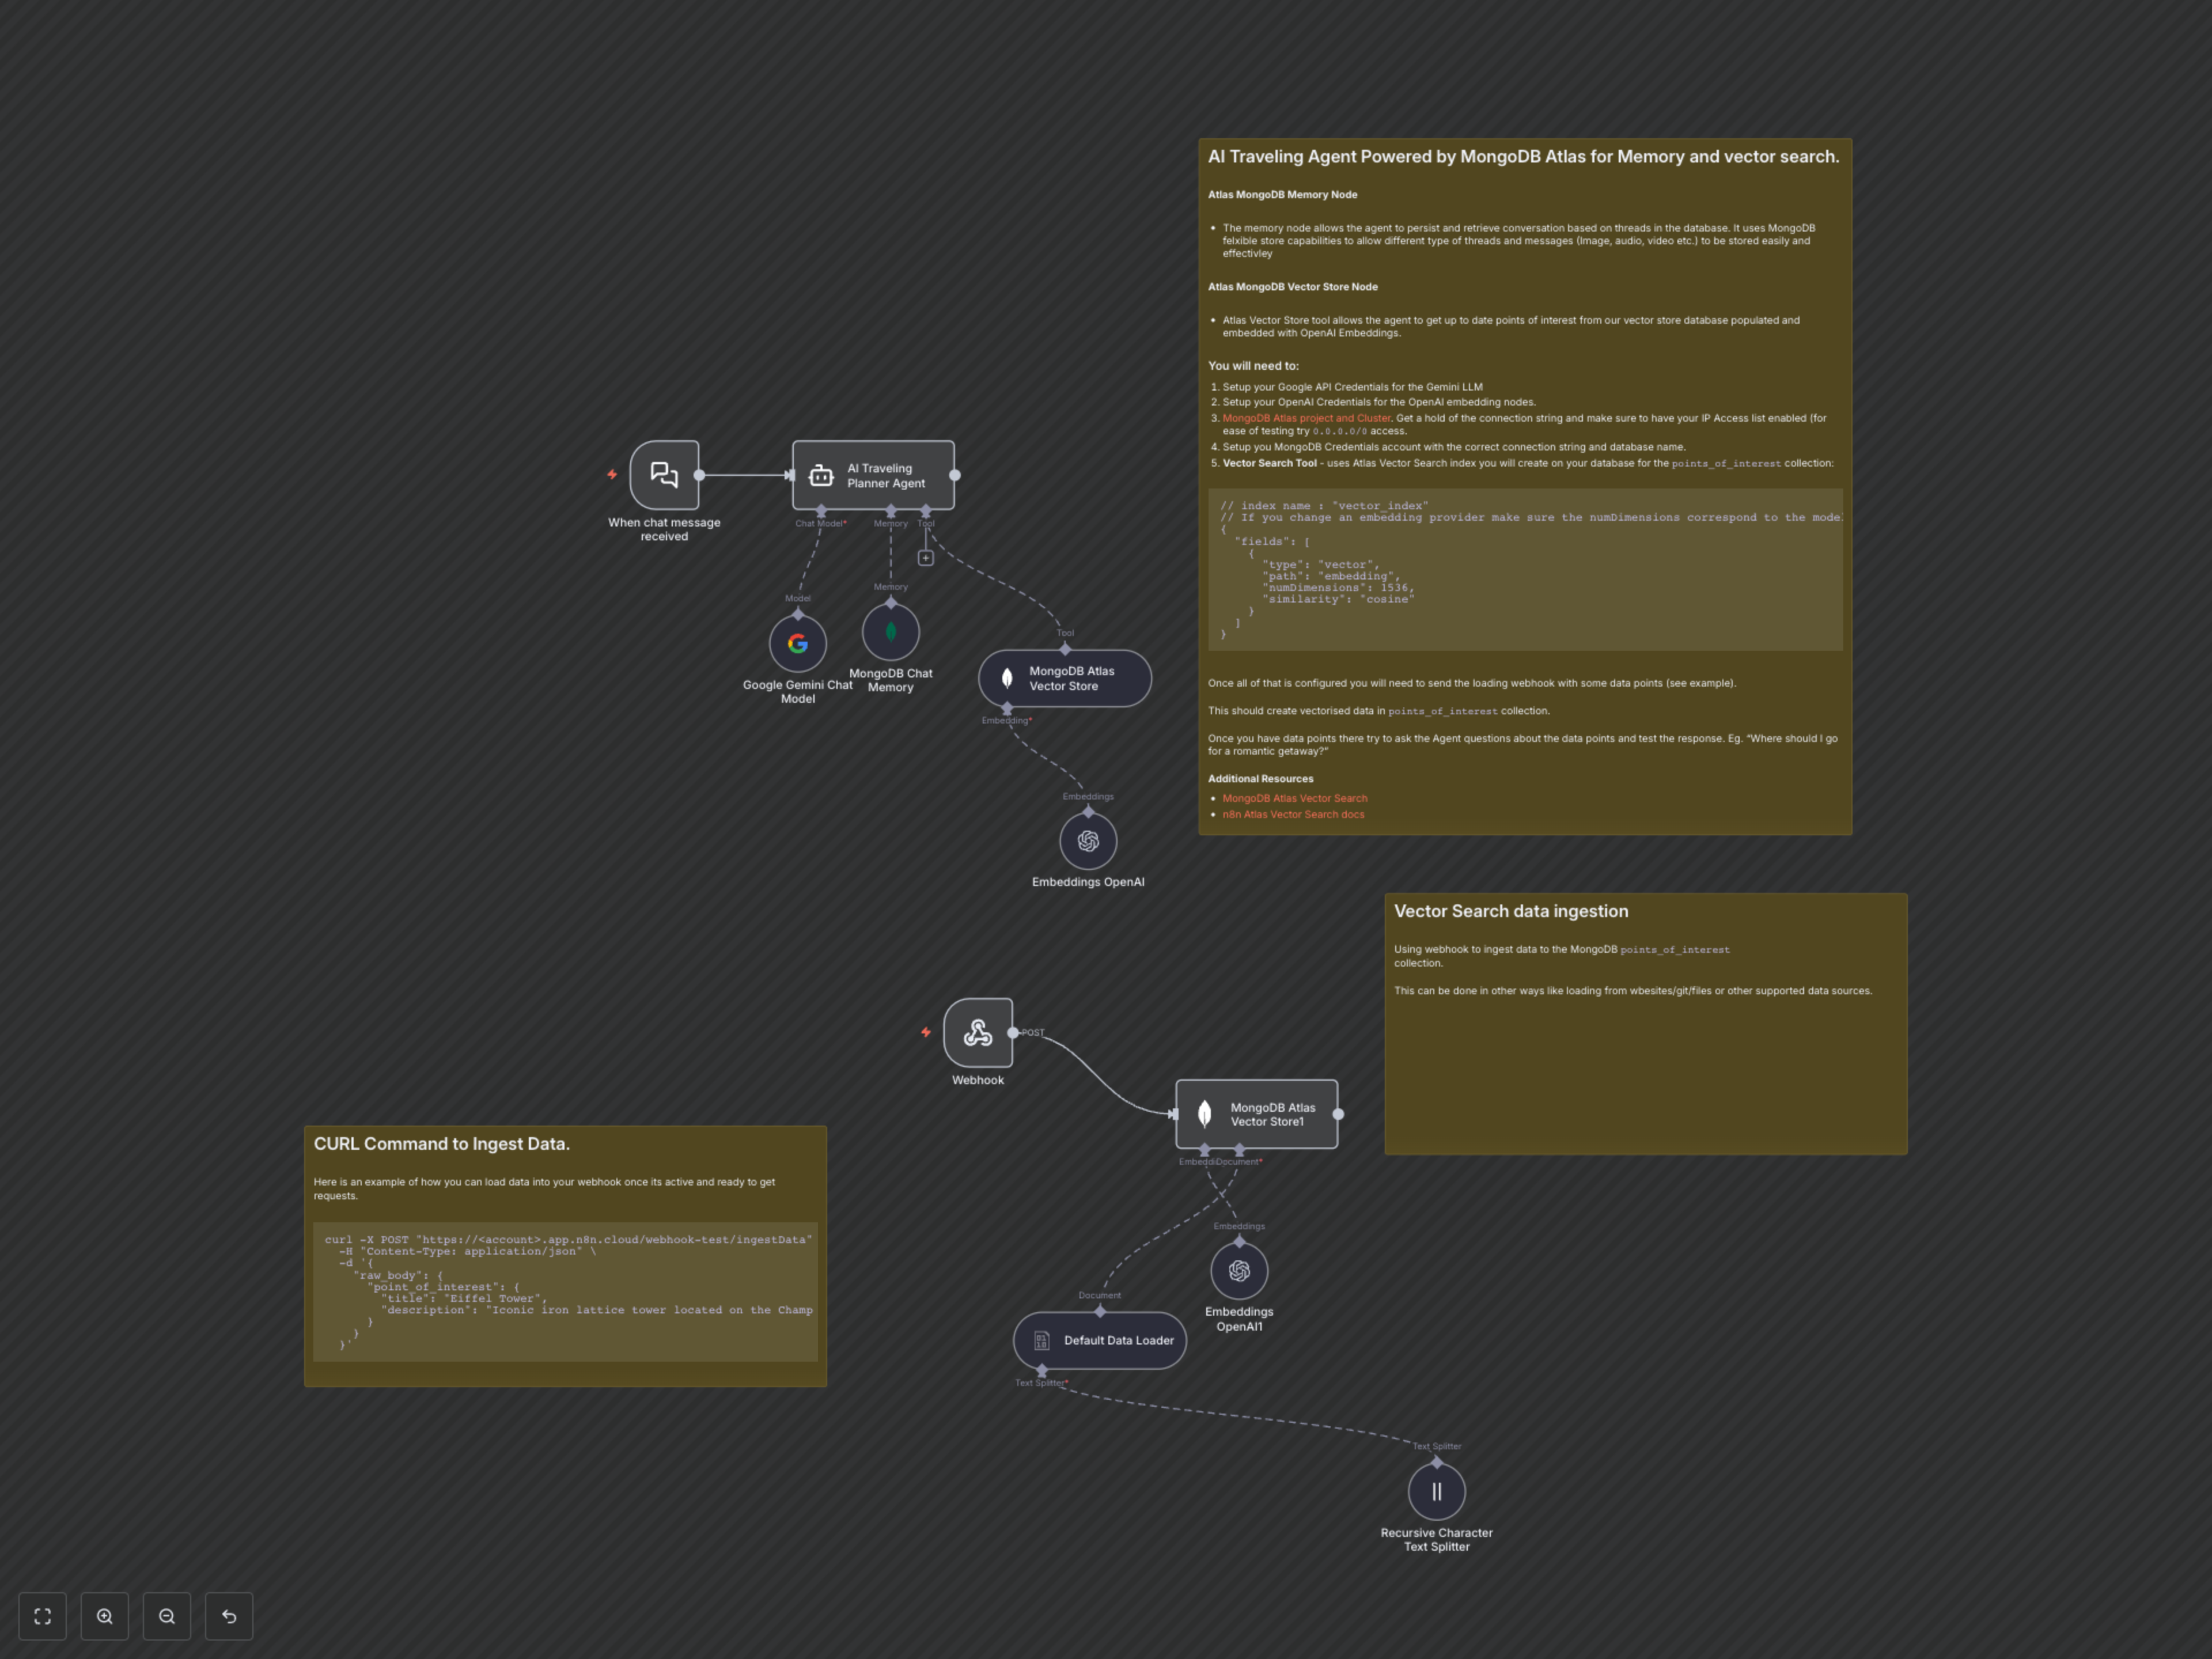Viewport: 2212px width, 1659px height.
Task: Open the AI Traveling Planner Agent node
Action: coord(872,475)
